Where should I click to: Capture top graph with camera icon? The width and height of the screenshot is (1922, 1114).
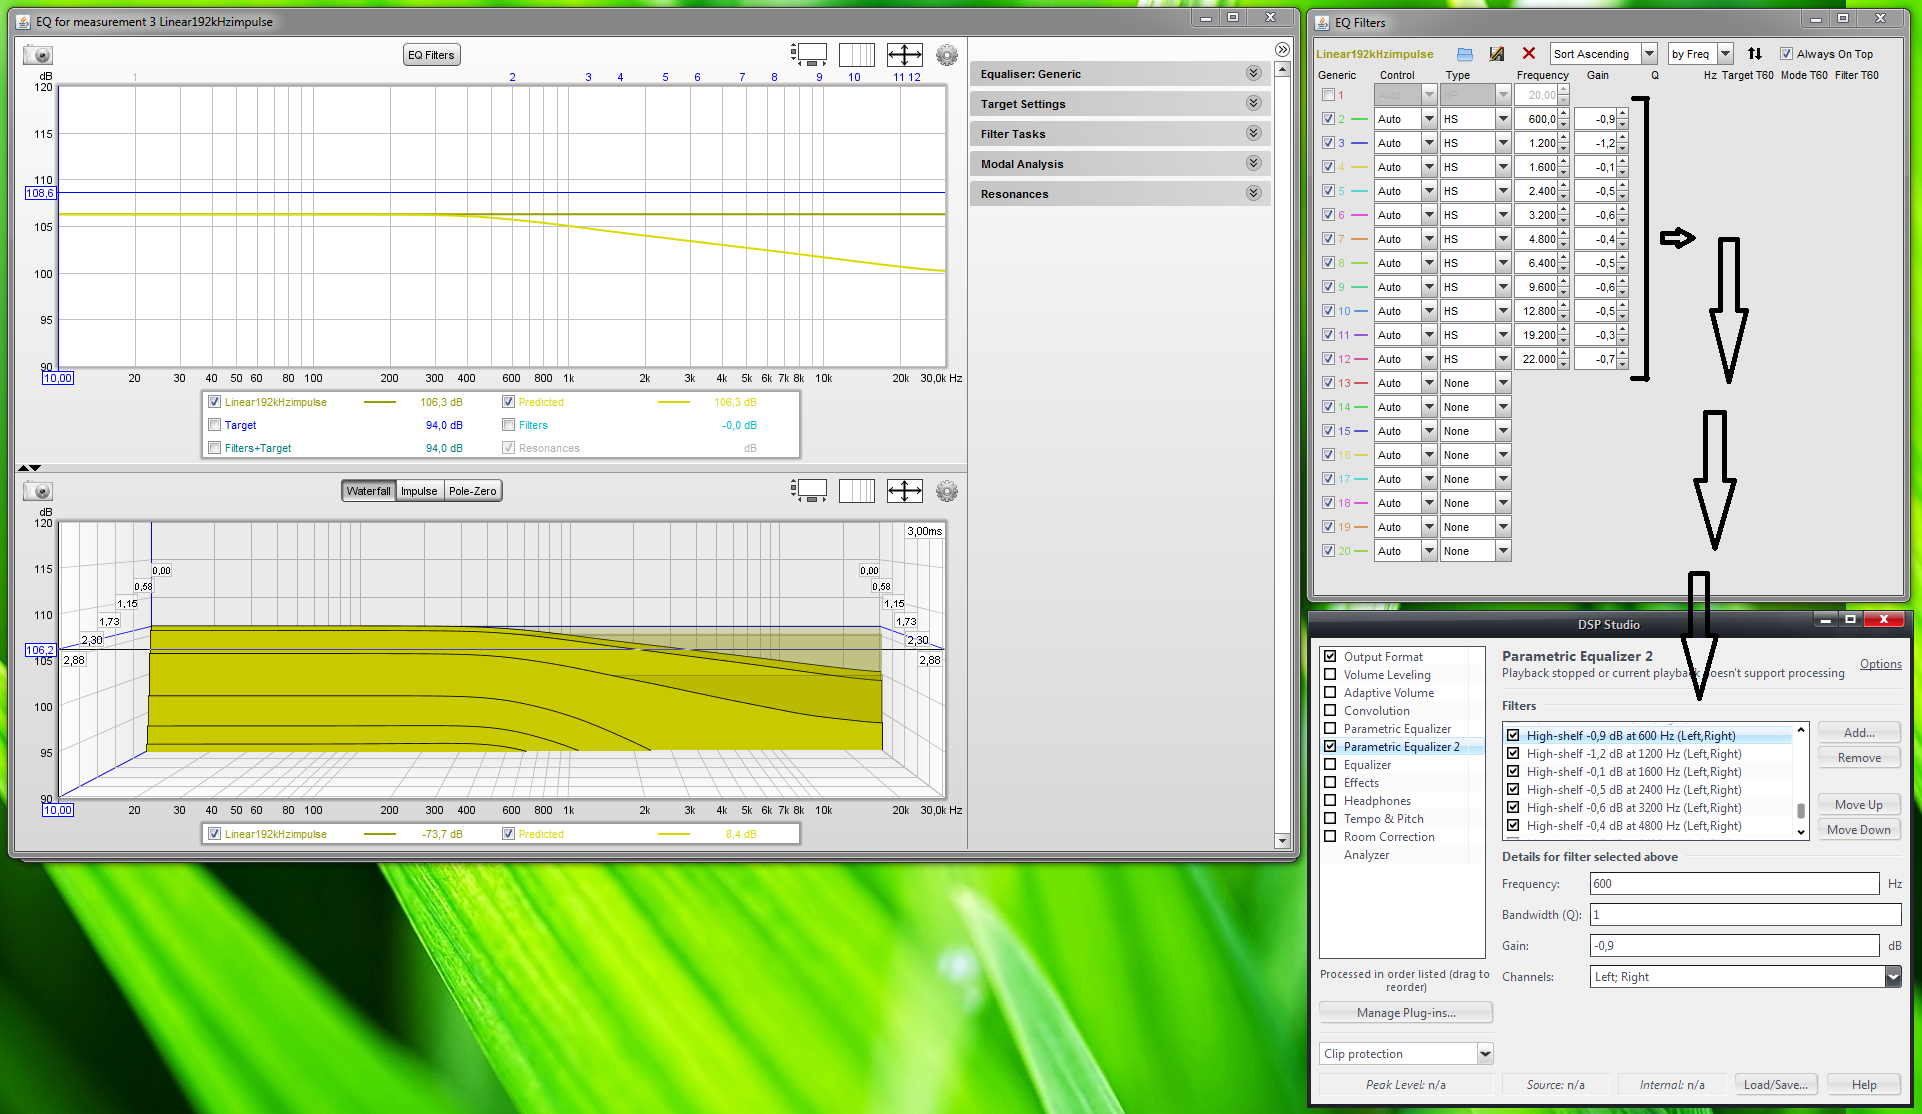(38, 55)
